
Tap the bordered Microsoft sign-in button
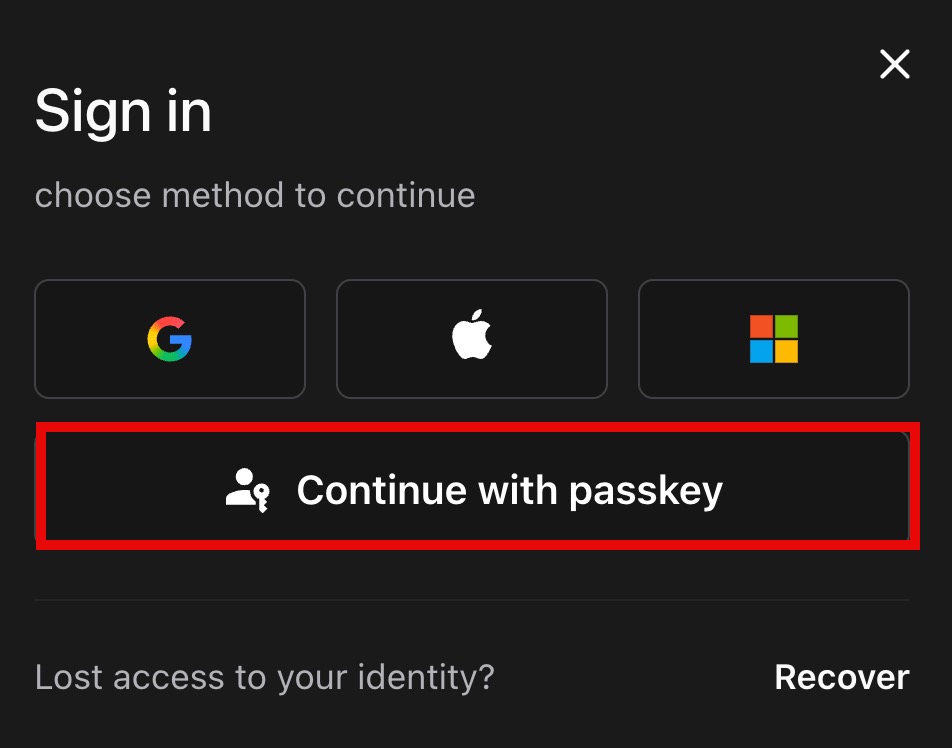pyautogui.click(x=774, y=339)
